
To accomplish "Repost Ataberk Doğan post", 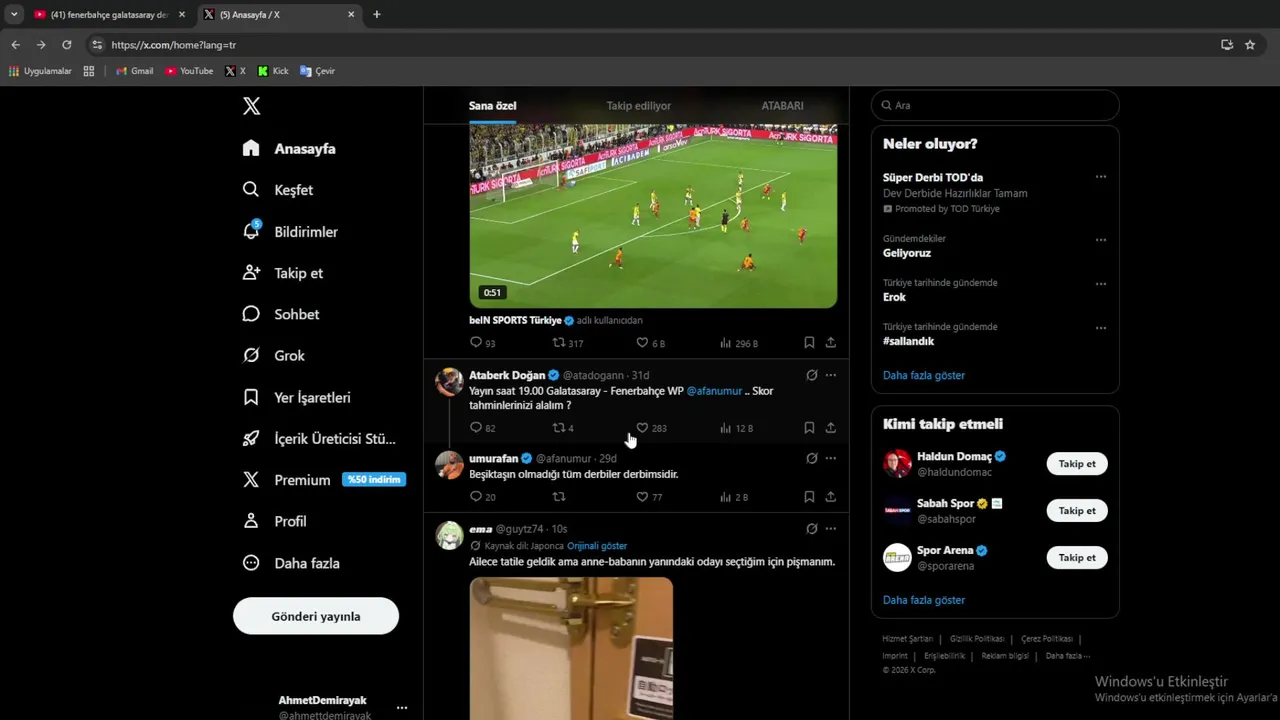I will click(563, 428).
